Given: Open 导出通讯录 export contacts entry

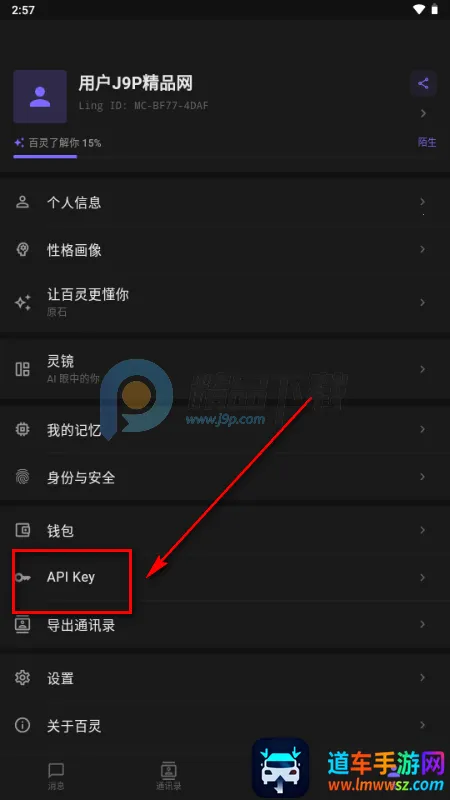Looking at the screenshot, I should tap(225, 624).
